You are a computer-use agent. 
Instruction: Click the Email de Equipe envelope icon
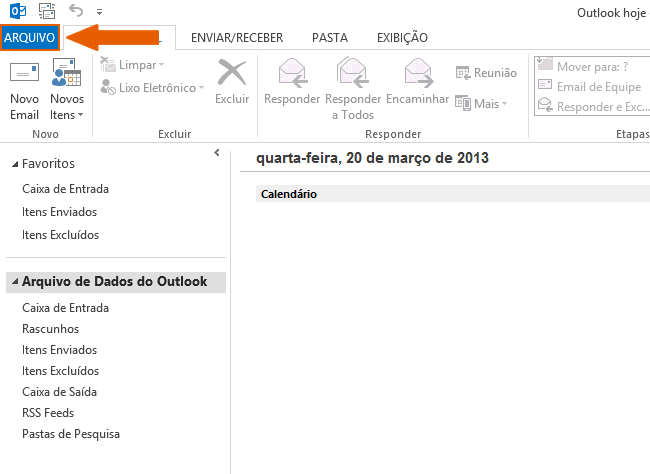point(545,85)
